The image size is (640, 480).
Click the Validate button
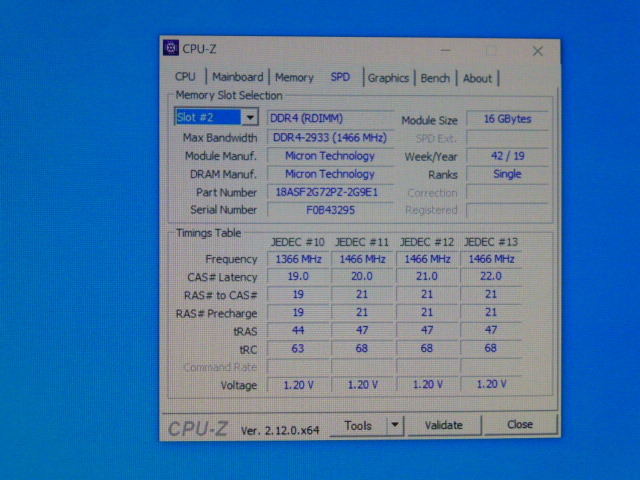pos(444,425)
